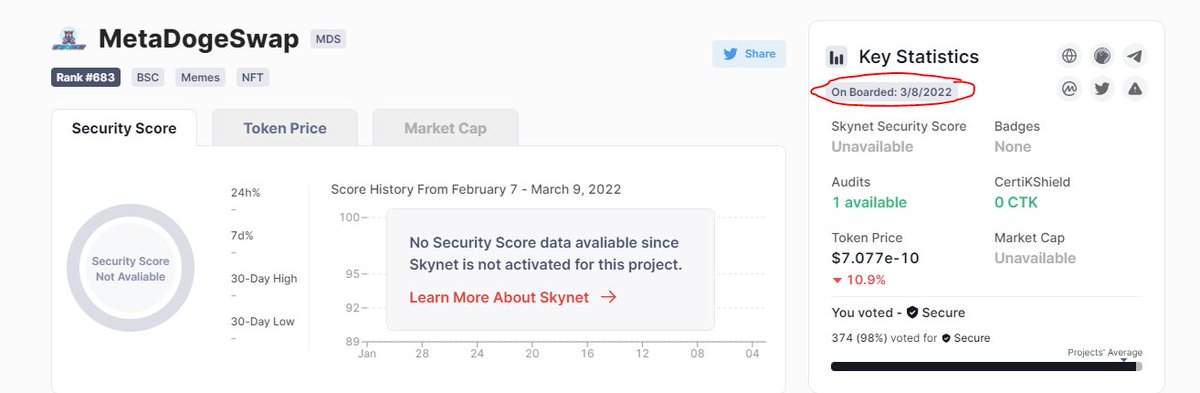The width and height of the screenshot is (1200, 393).
Task: Open the Twitter bird icon in Key Statistics
Action: [1102, 89]
